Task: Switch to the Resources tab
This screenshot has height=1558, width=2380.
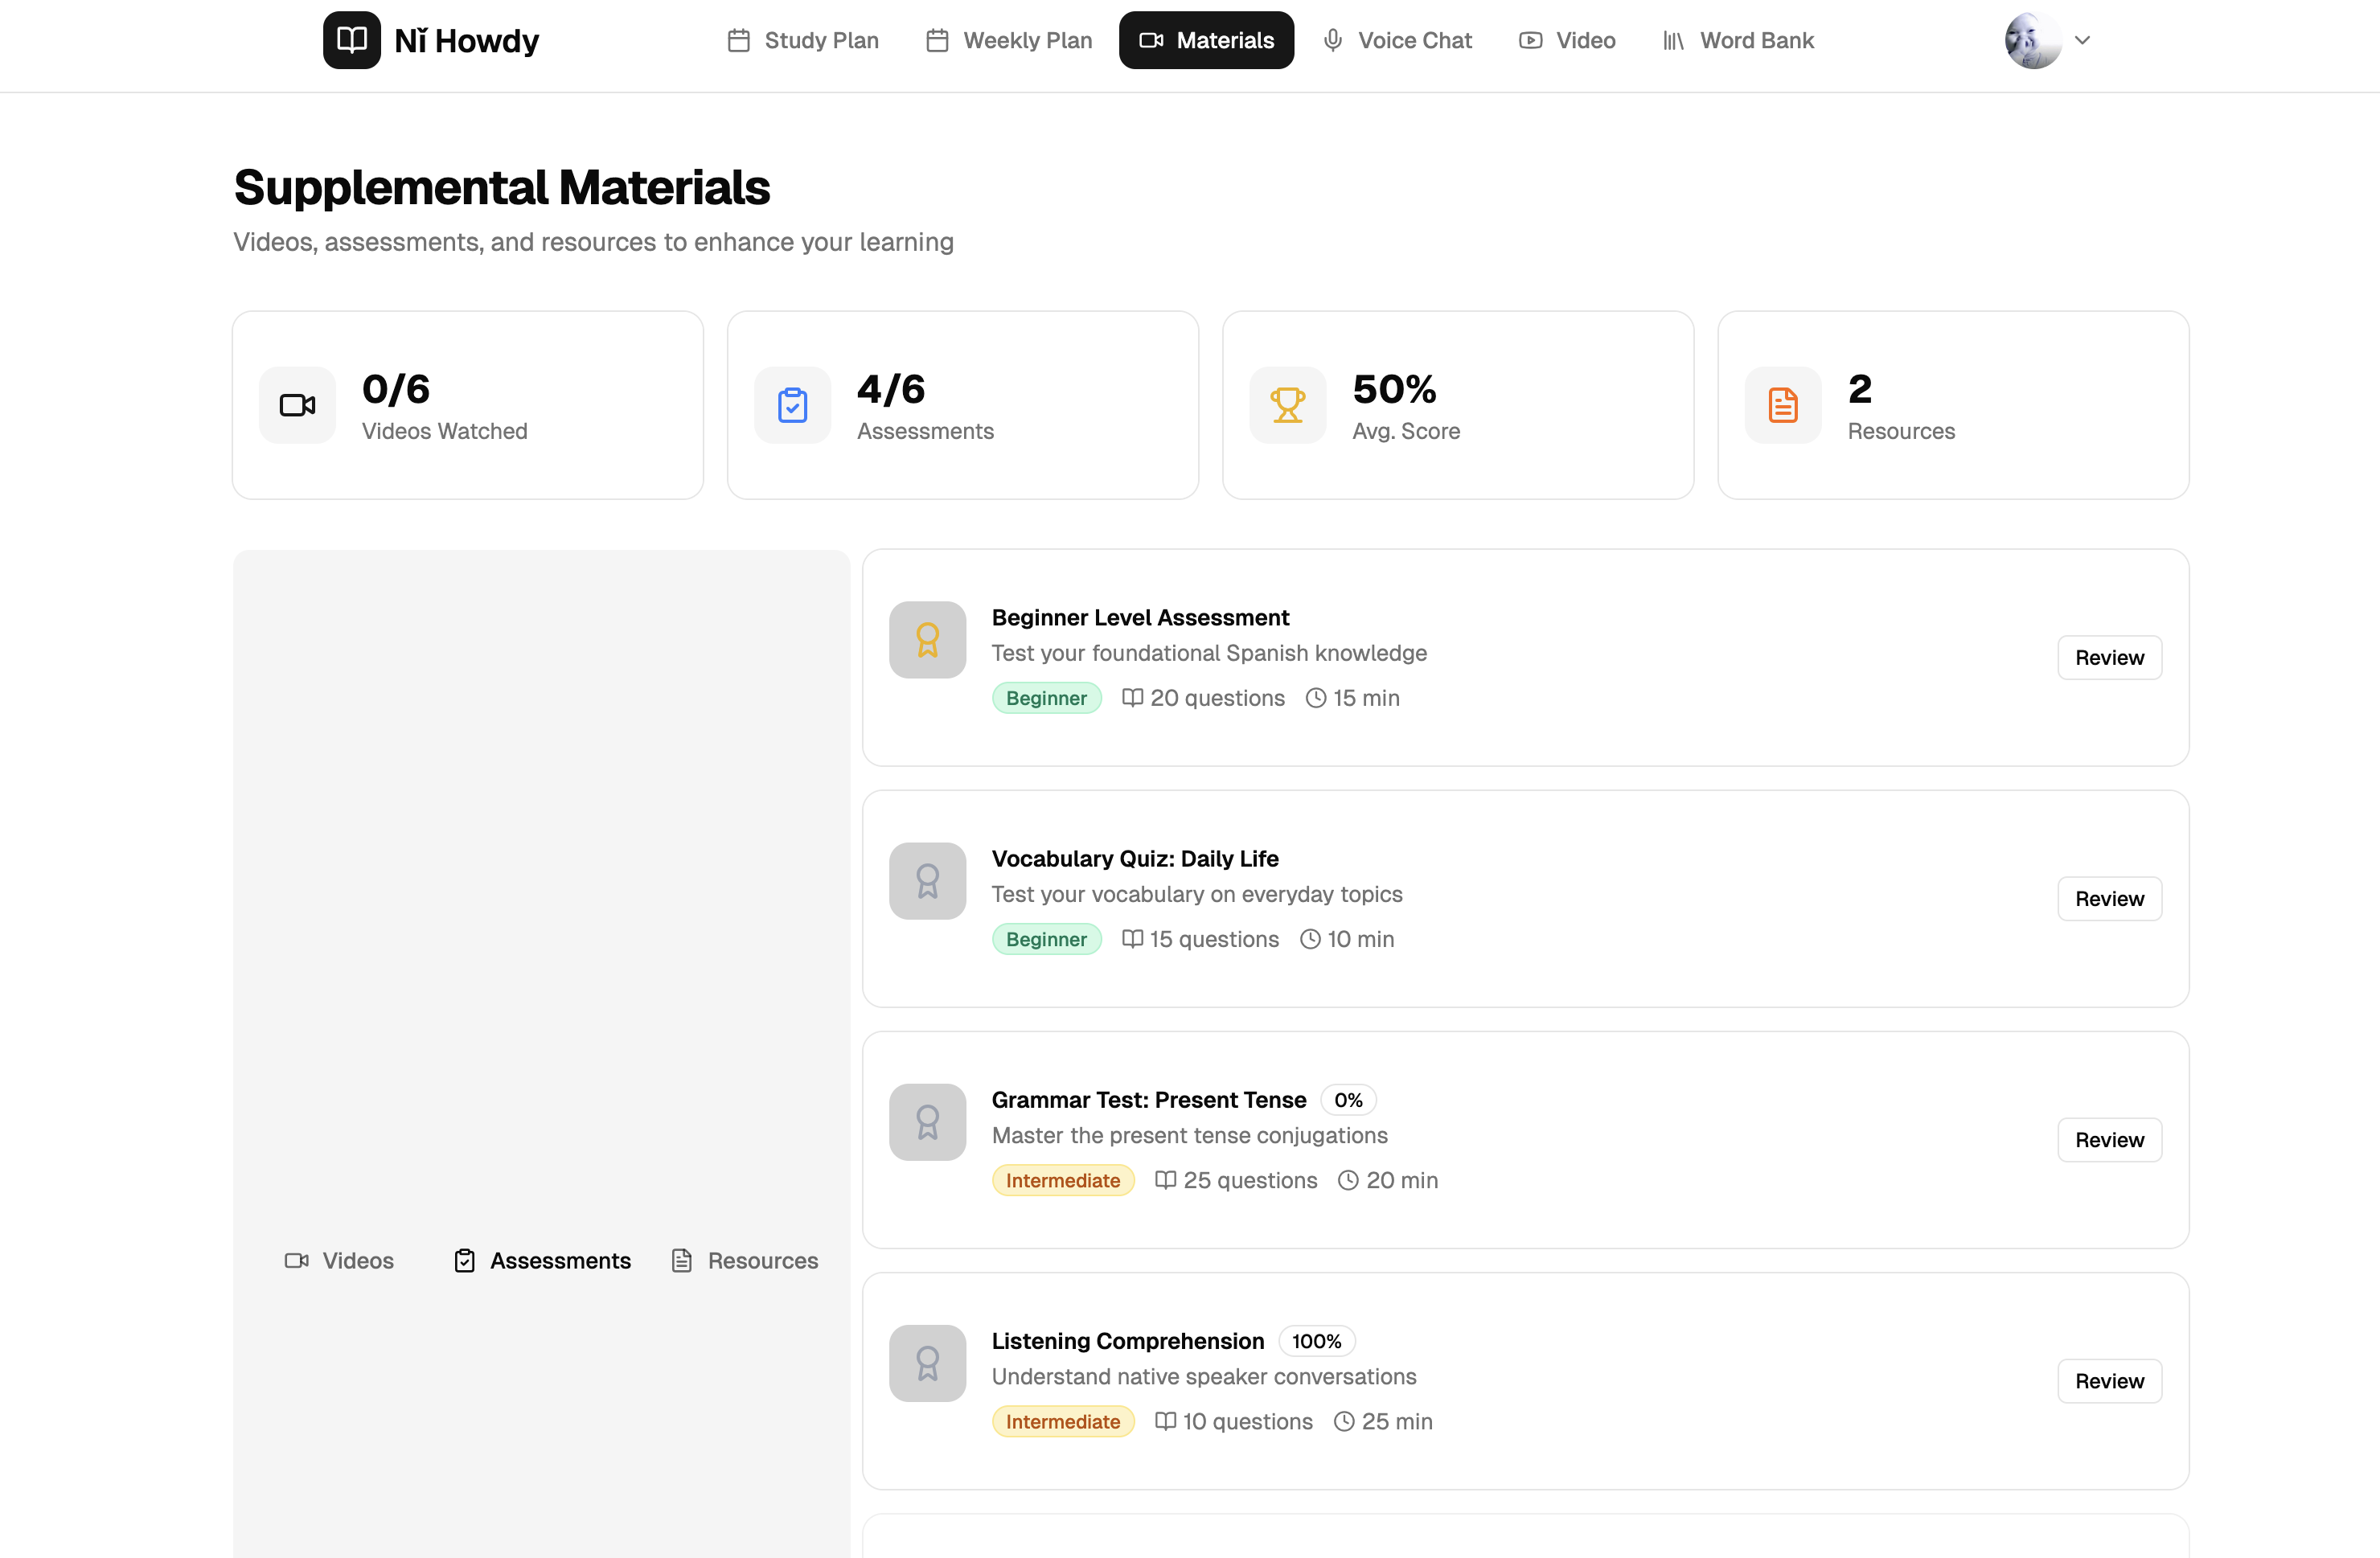Action: pyautogui.click(x=745, y=1261)
